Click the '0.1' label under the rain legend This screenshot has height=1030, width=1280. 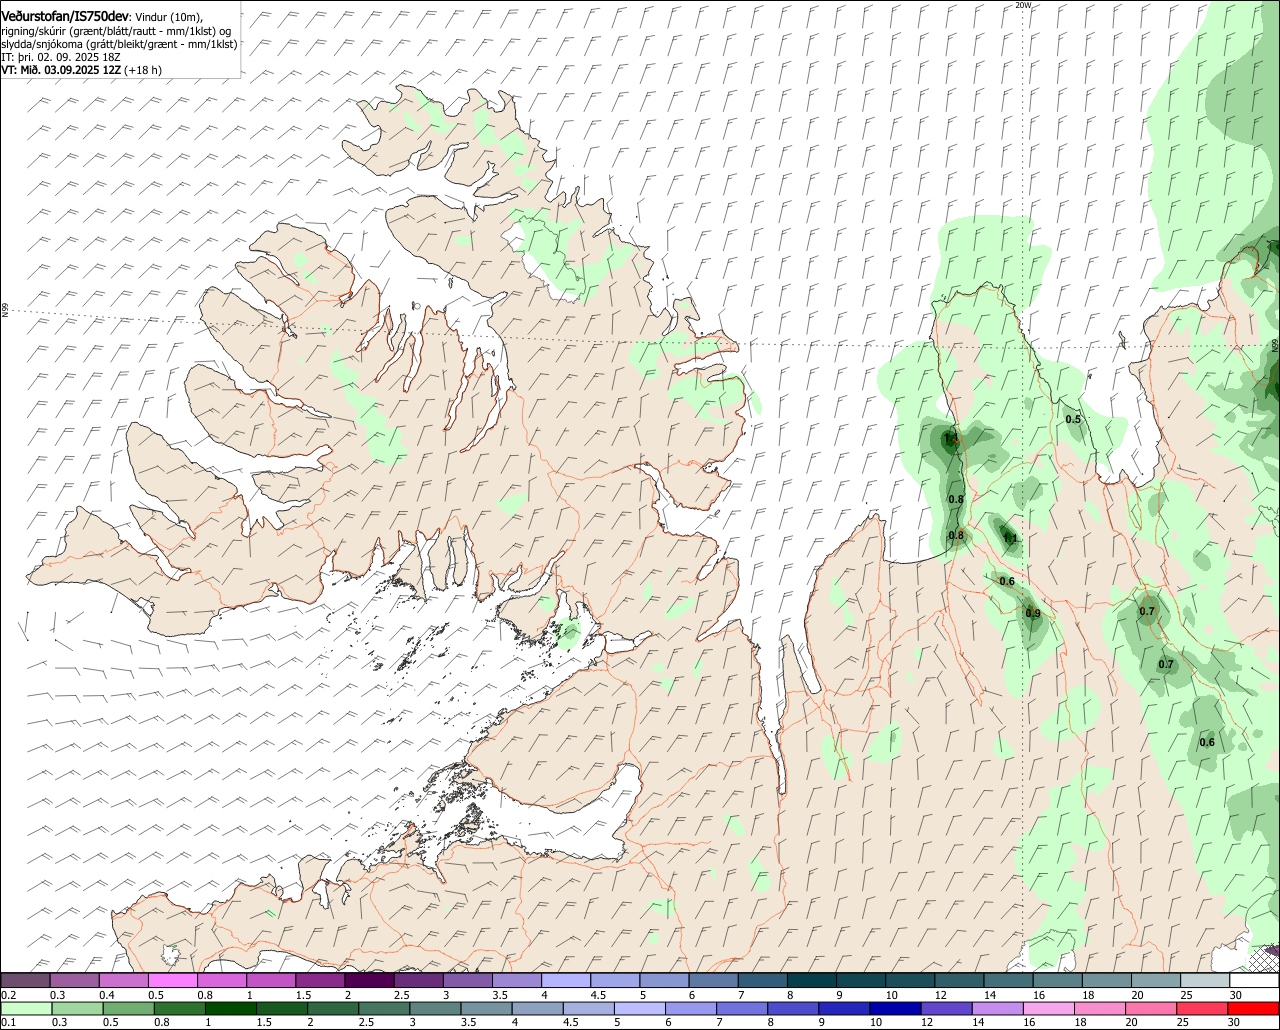coord(8,1023)
